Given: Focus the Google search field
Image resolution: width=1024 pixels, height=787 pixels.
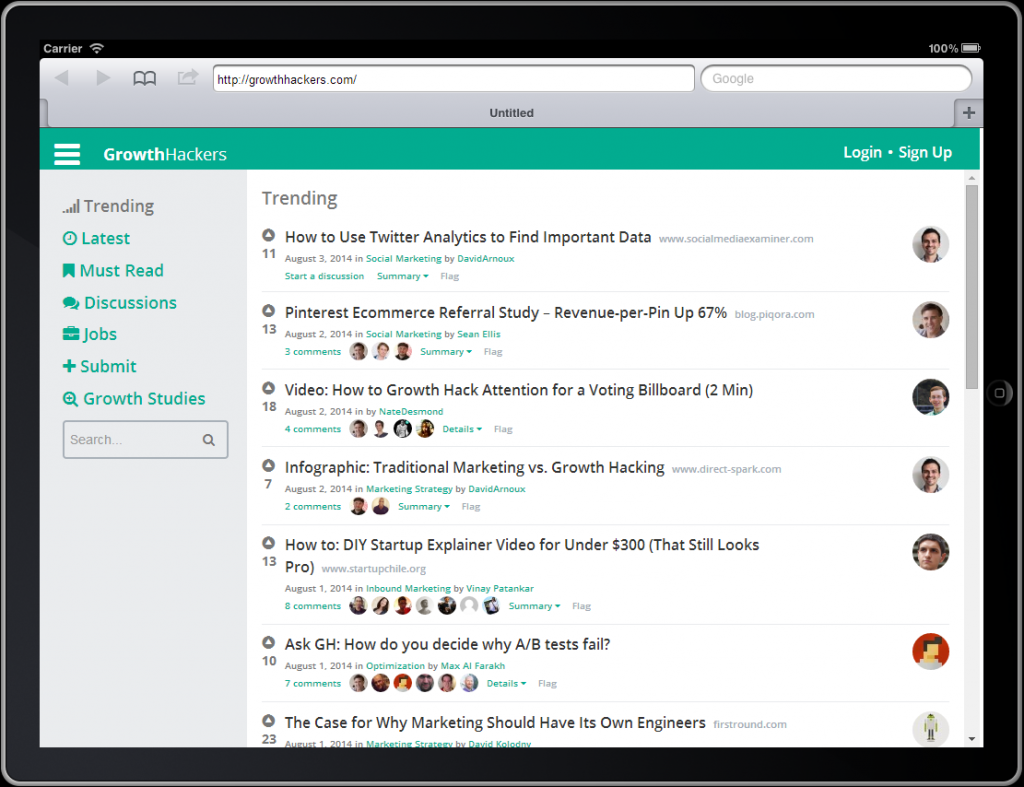Looking at the screenshot, I should [x=836, y=79].
